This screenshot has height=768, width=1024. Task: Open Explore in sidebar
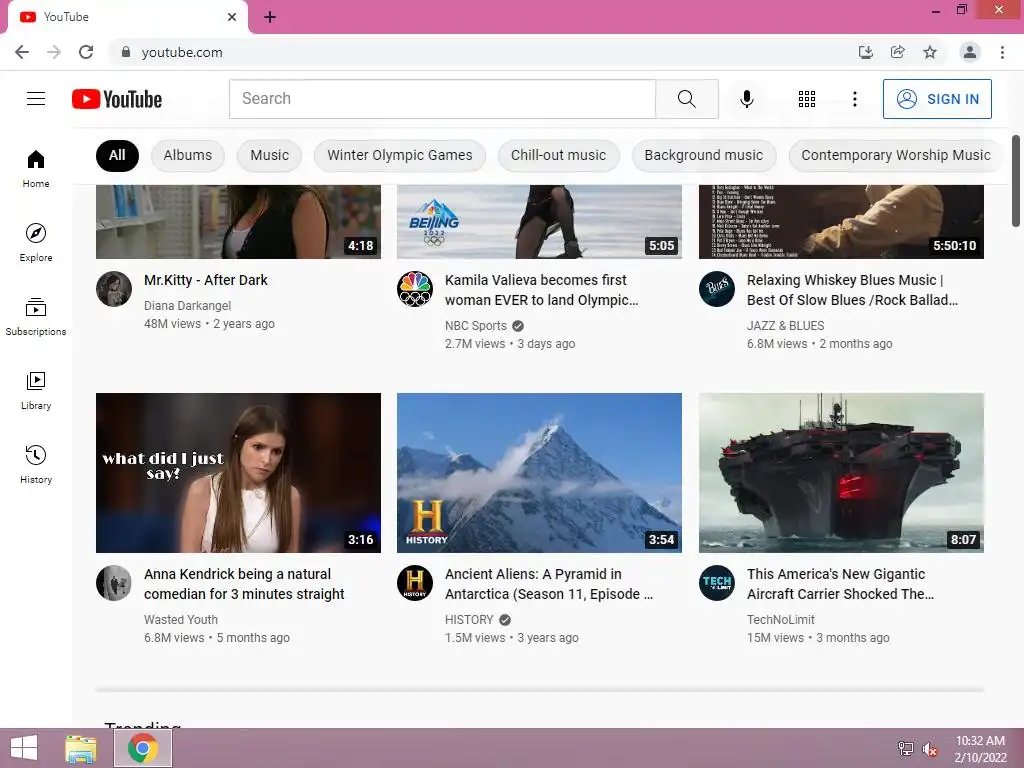tap(36, 242)
